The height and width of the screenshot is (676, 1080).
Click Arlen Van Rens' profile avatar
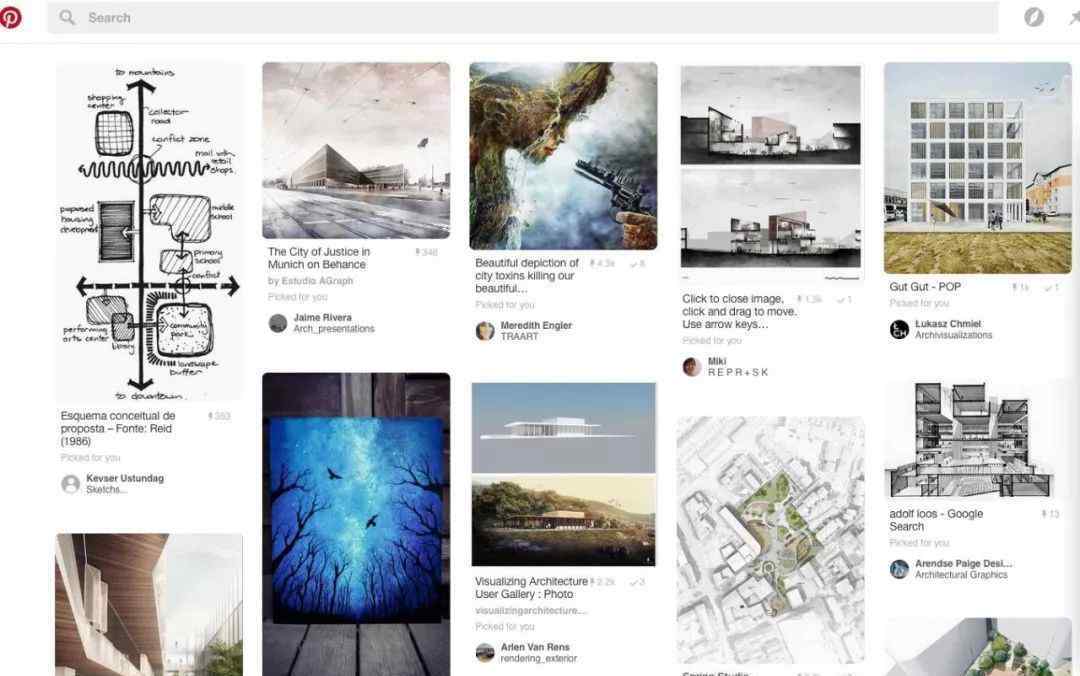click(485, 653)
